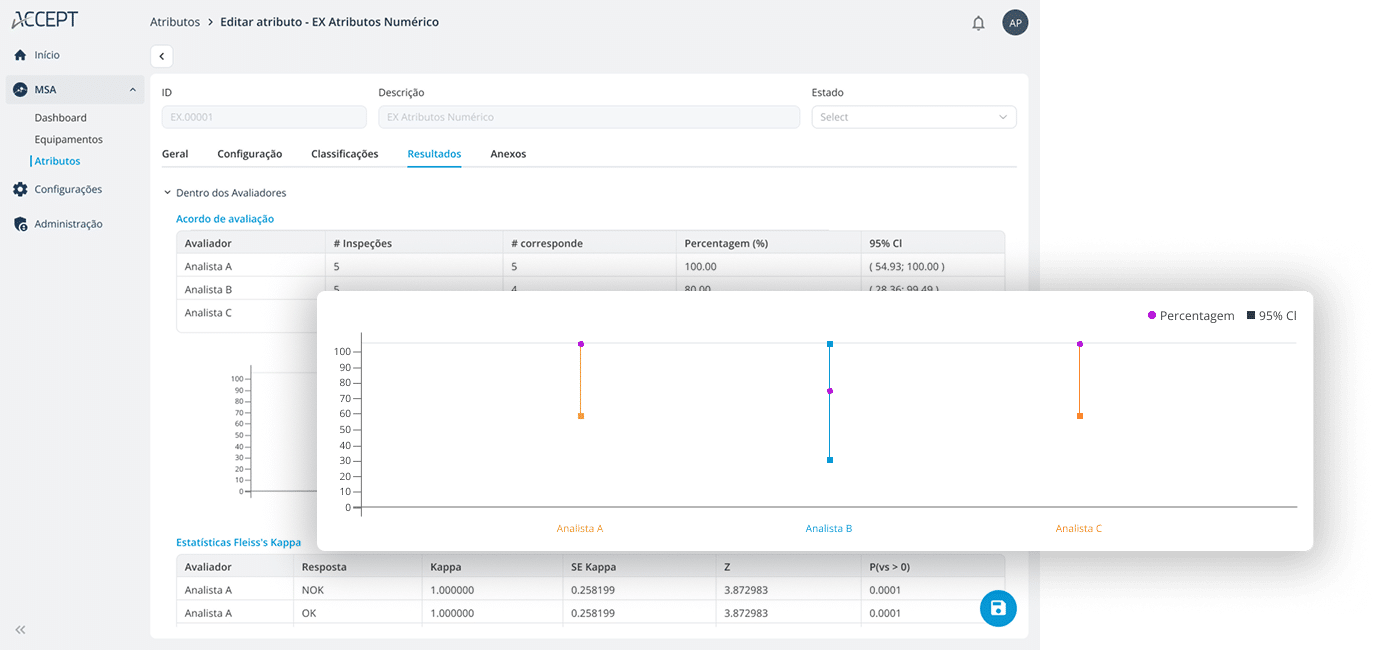1373x650 pixels.
Task: Click the Descrição input field
Action: (x=588, y=117)
